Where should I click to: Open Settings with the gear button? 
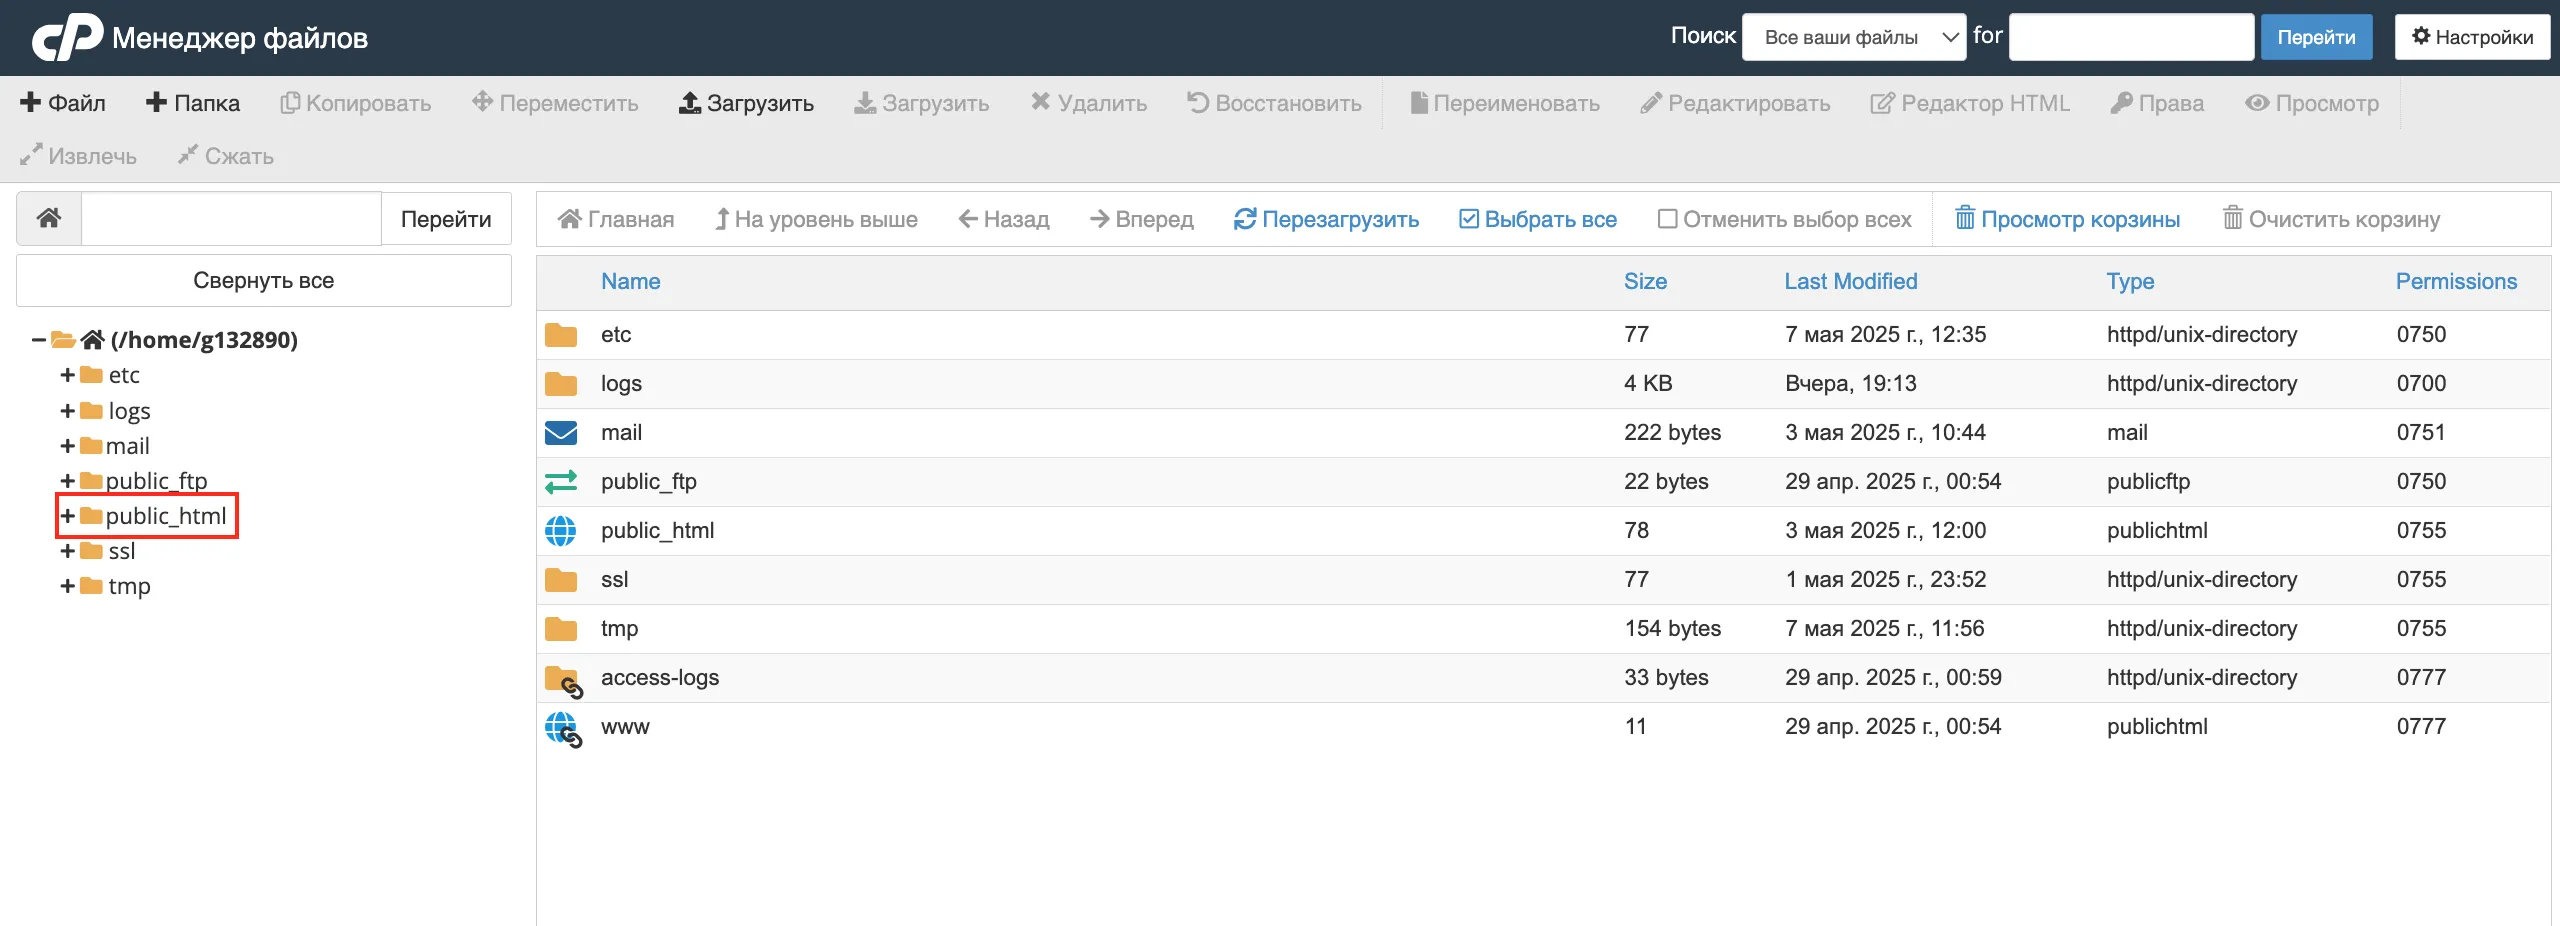point(2472,38)
